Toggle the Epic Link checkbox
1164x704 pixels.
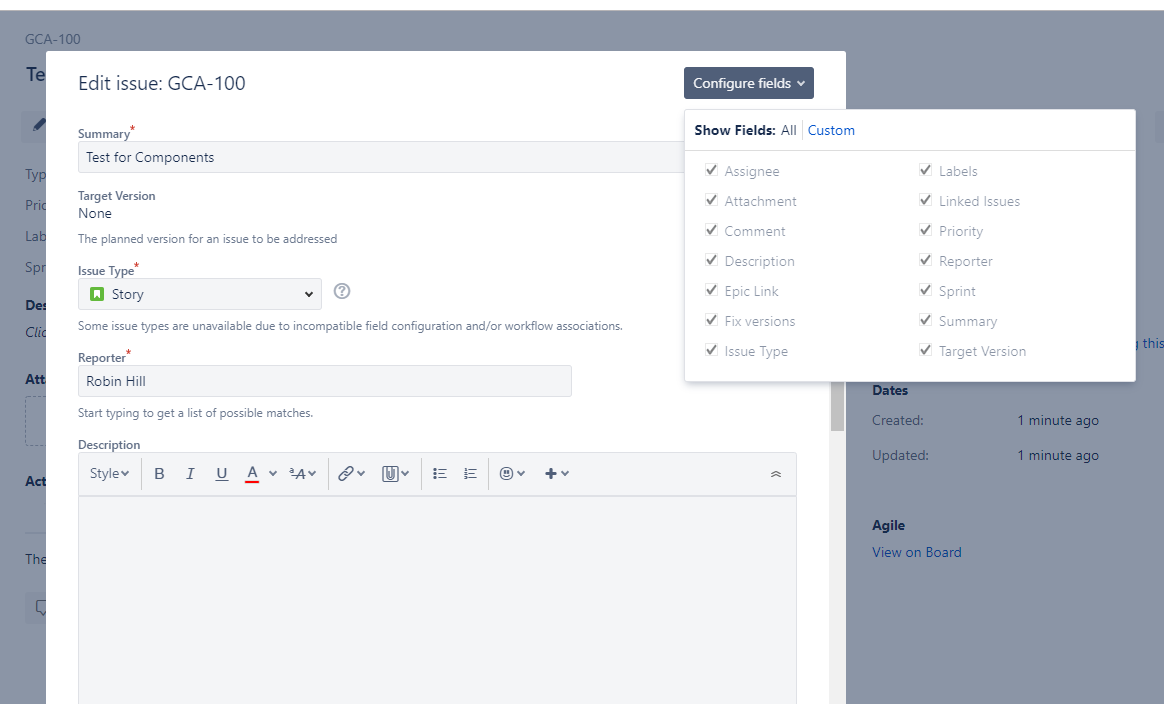711,290
